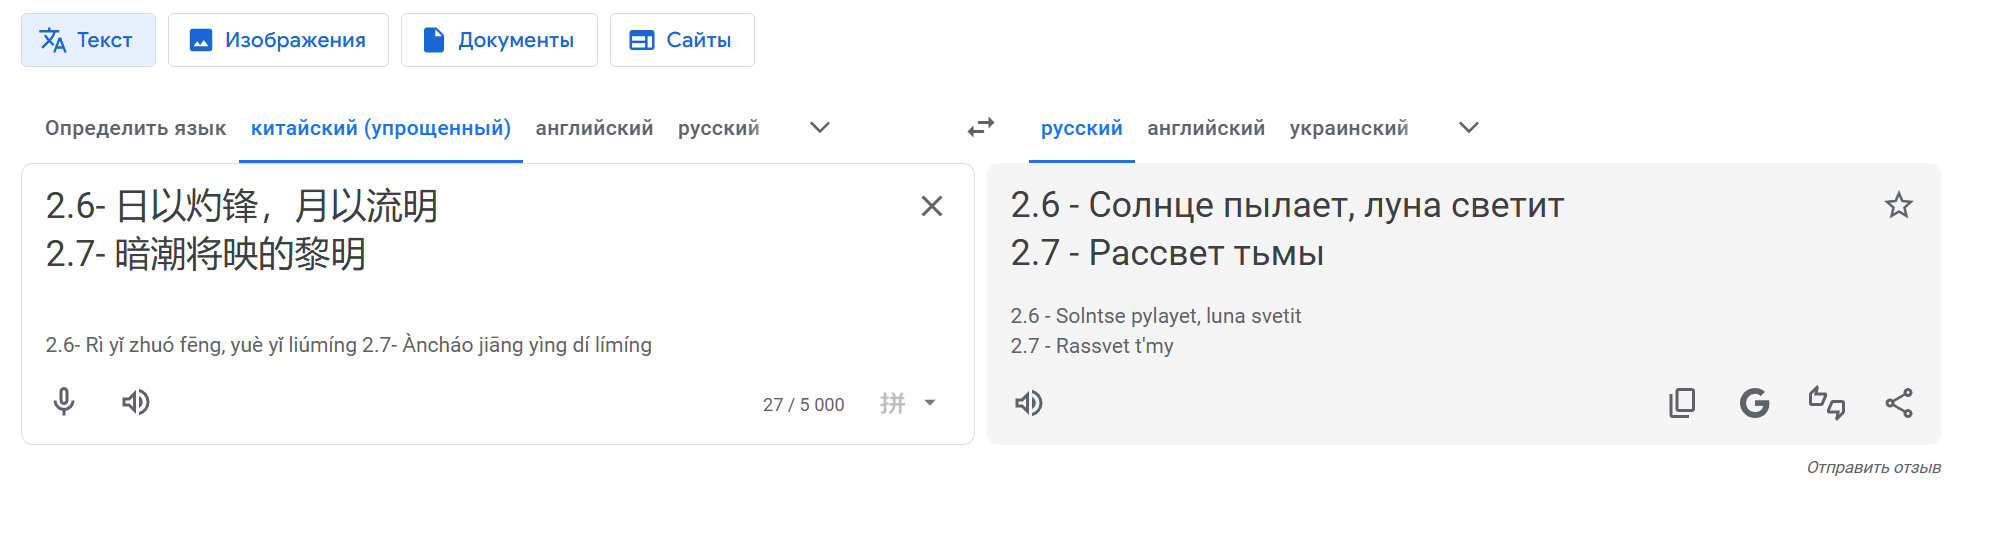
Task: Swap source and target languages
Action: point(981,127)
